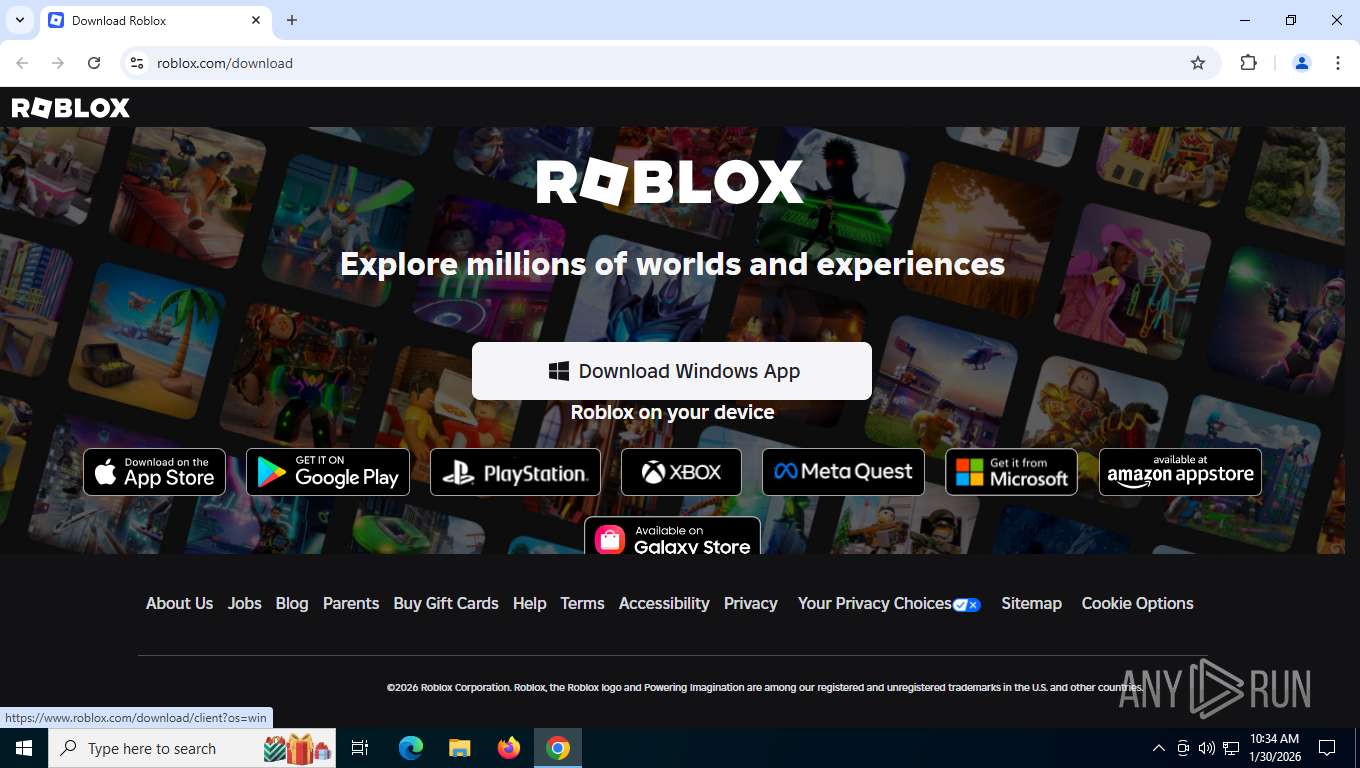Open a new browser tab
Viewport: 1360px width, 768px height.
pos(292,20)
